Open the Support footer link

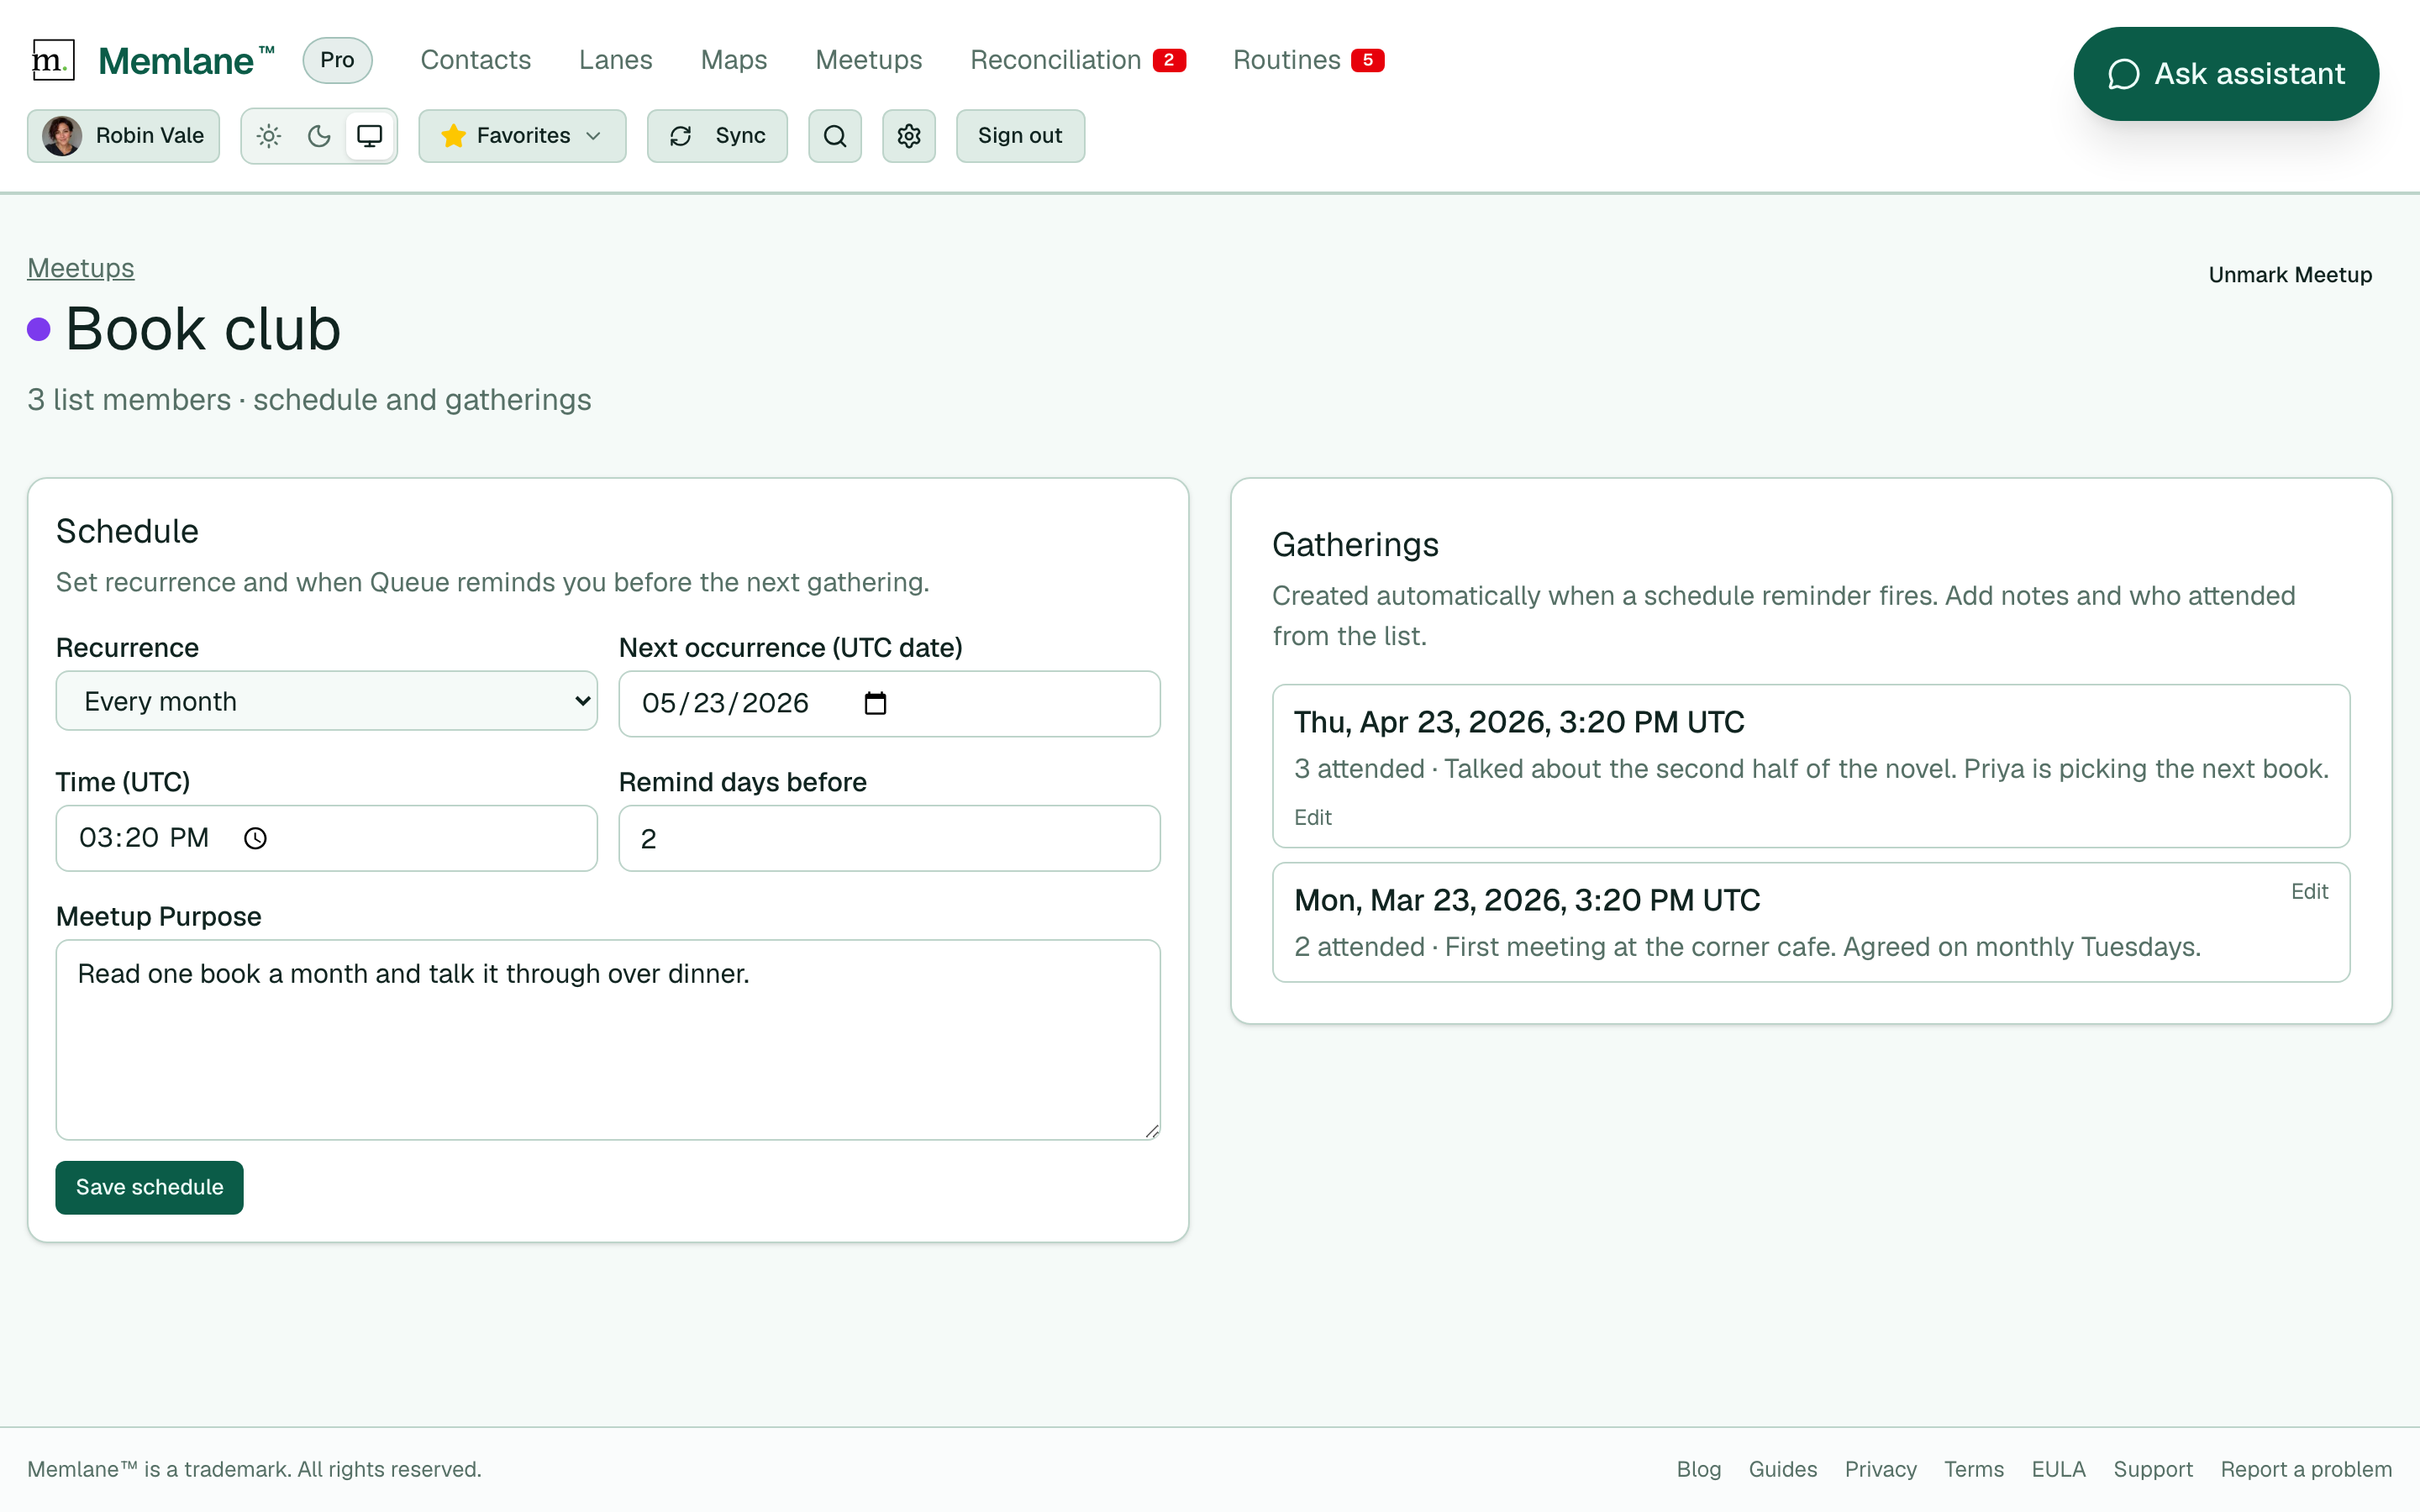[x=2152, y=1469]
